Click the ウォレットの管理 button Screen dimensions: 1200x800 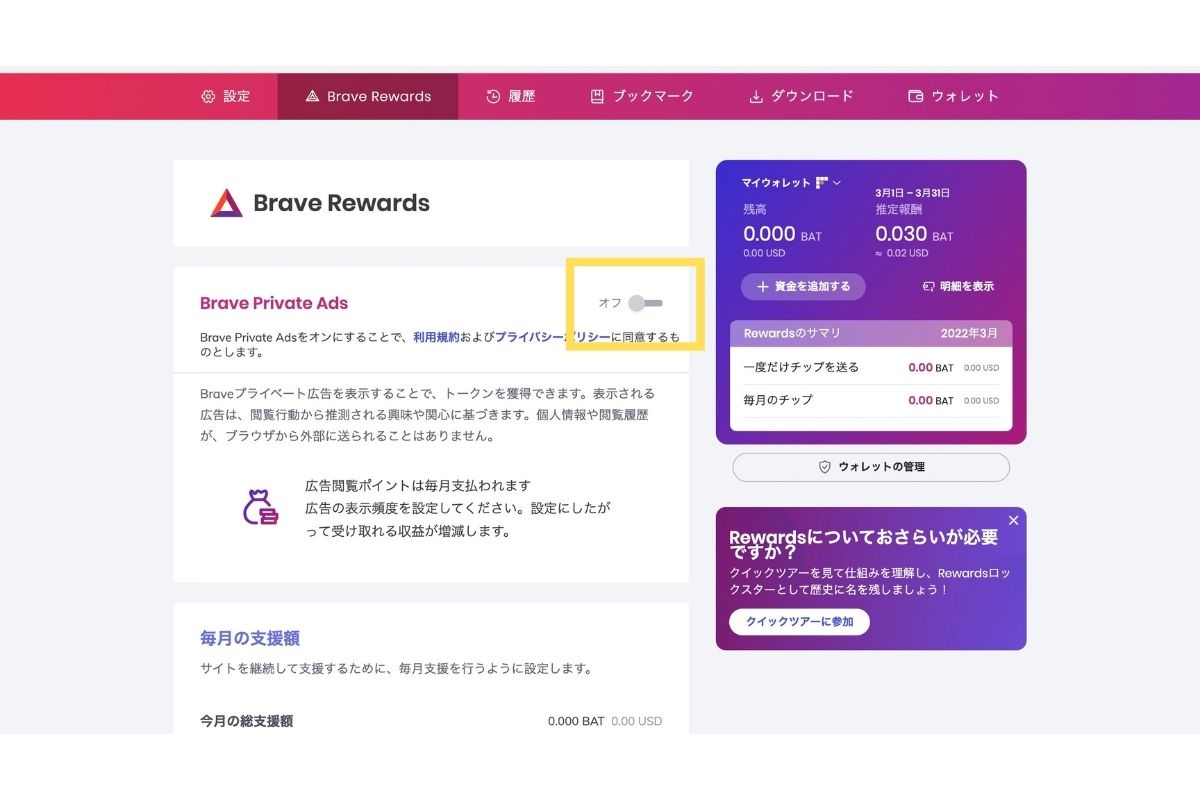pos(871,467)
